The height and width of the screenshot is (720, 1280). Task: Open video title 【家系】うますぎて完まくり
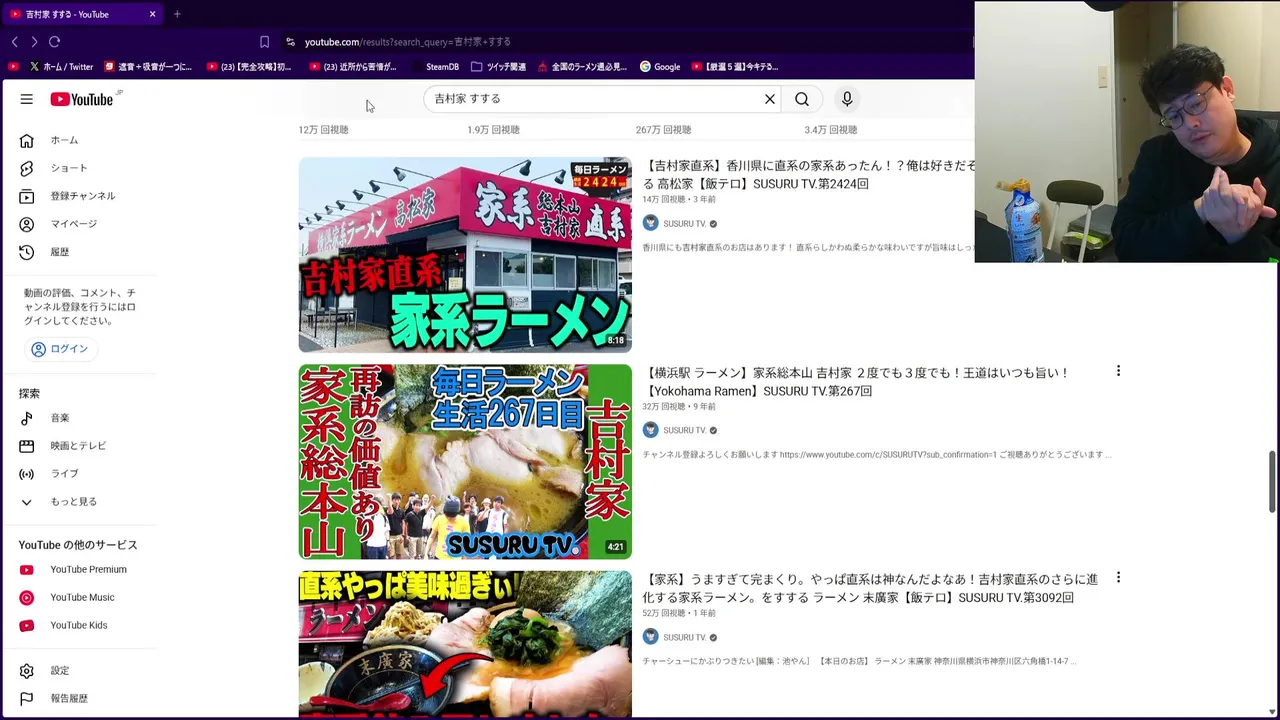coord(870,588)
